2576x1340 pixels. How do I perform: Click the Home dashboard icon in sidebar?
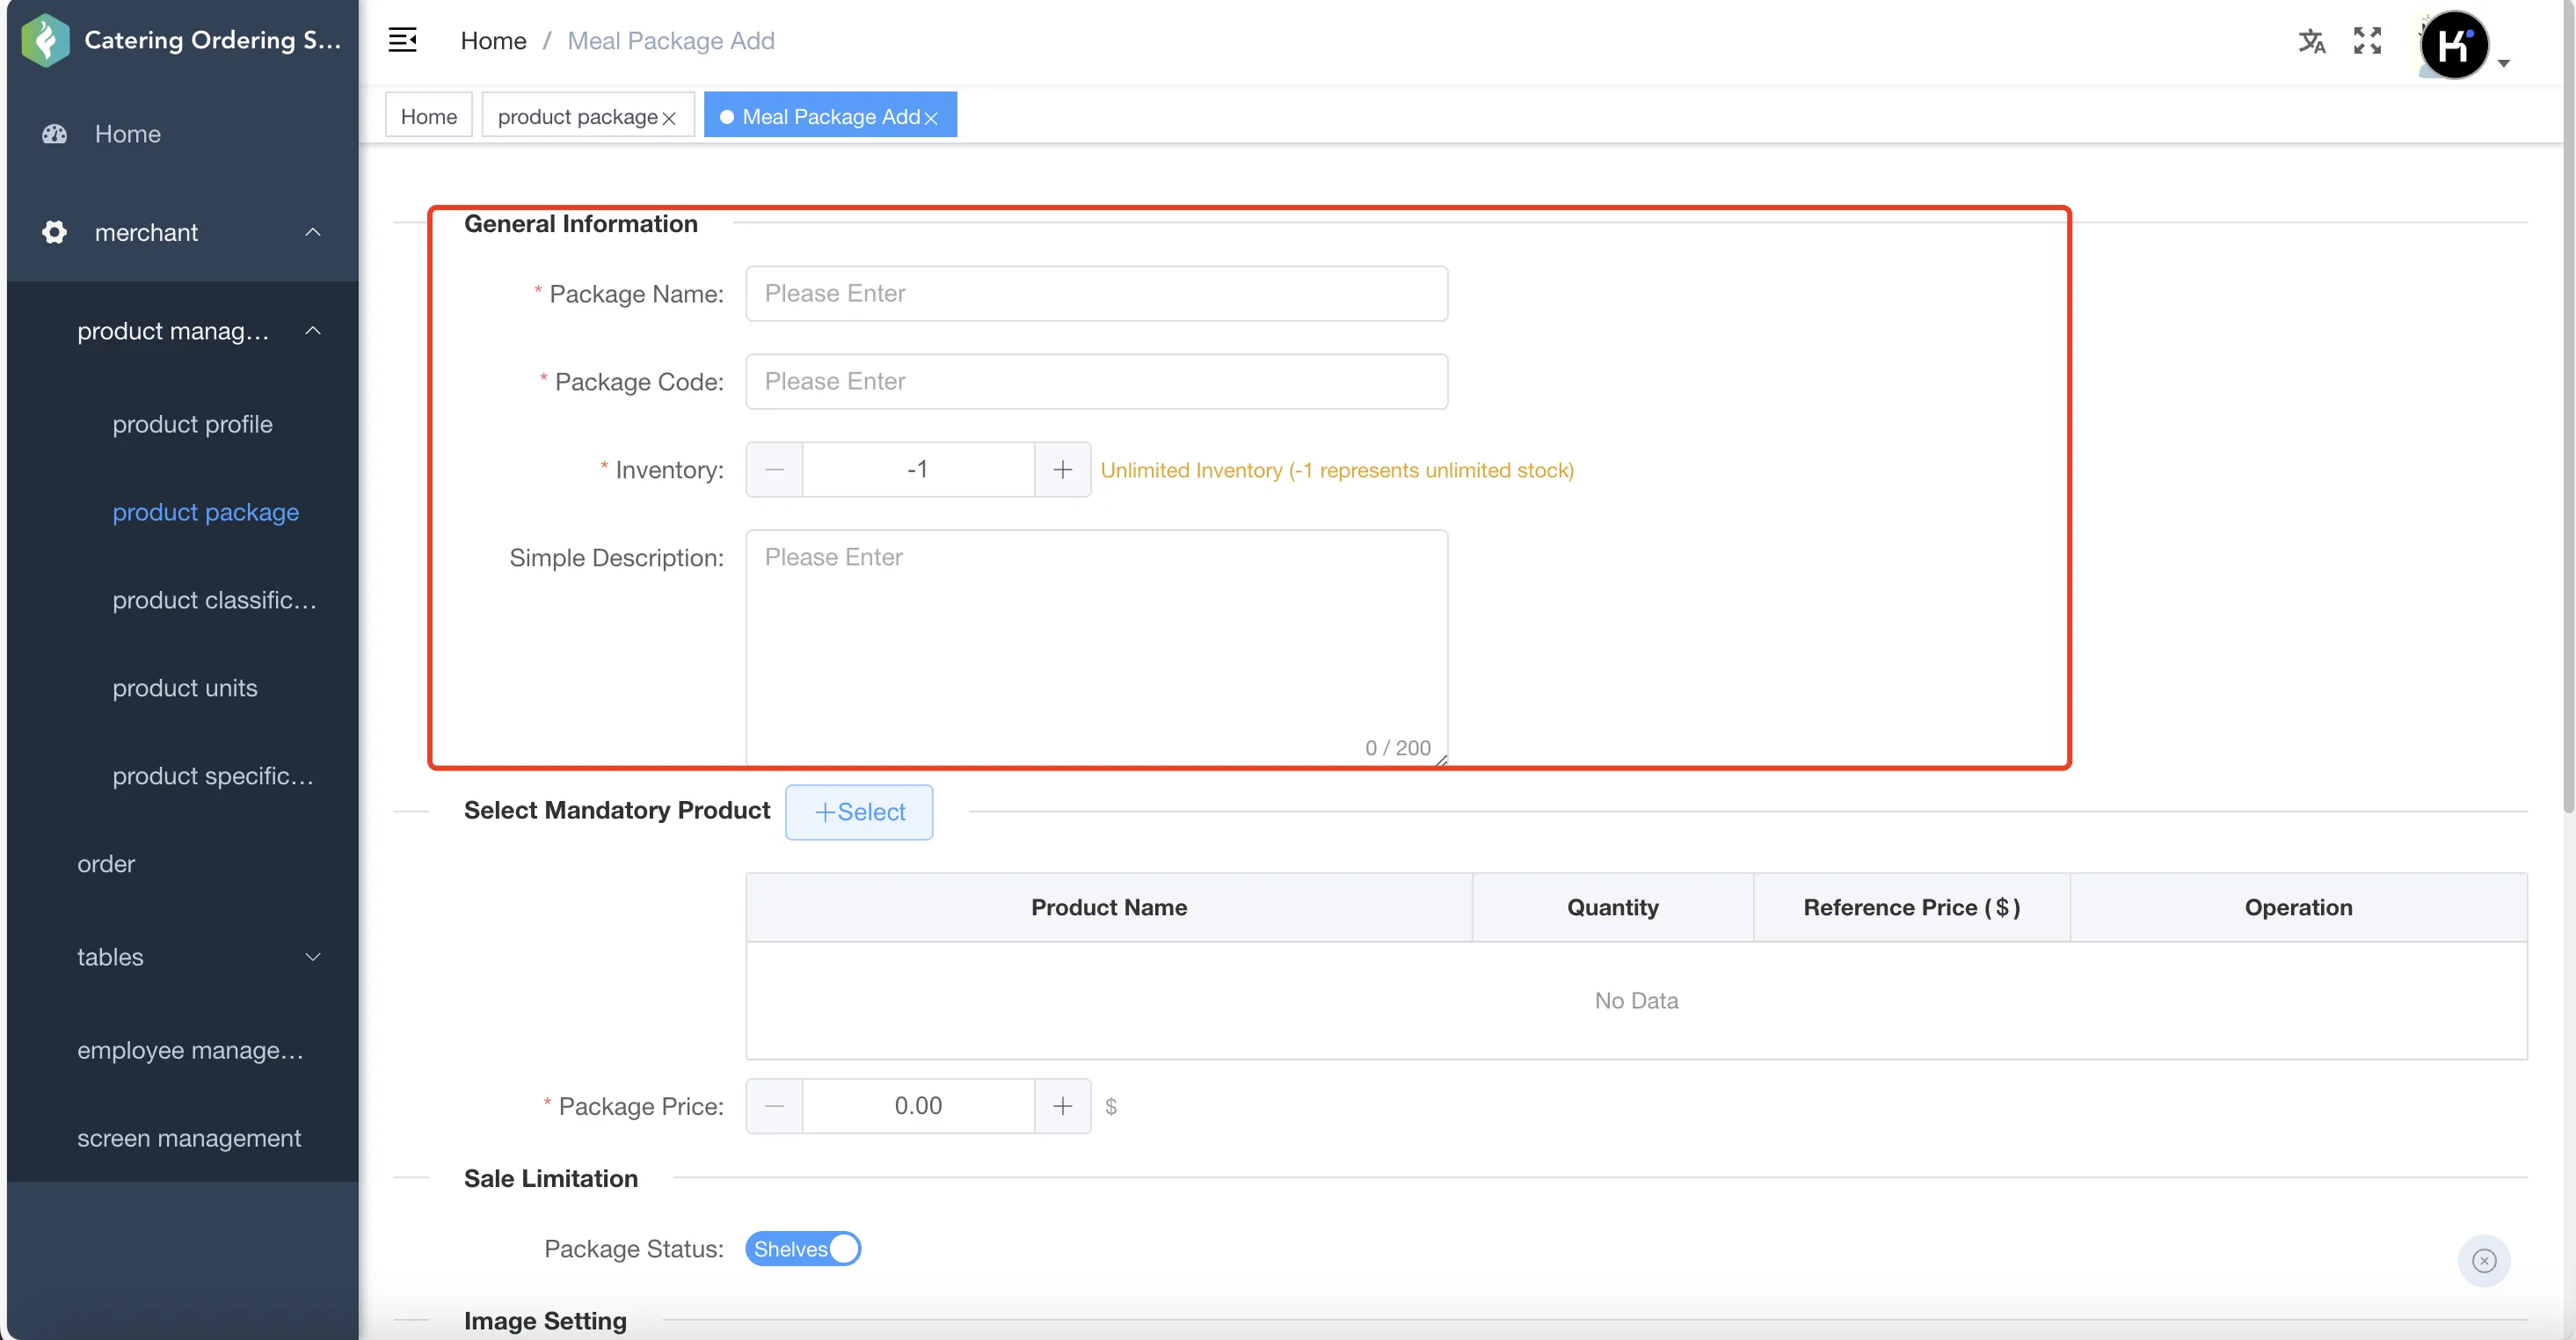tap(54, 134)
